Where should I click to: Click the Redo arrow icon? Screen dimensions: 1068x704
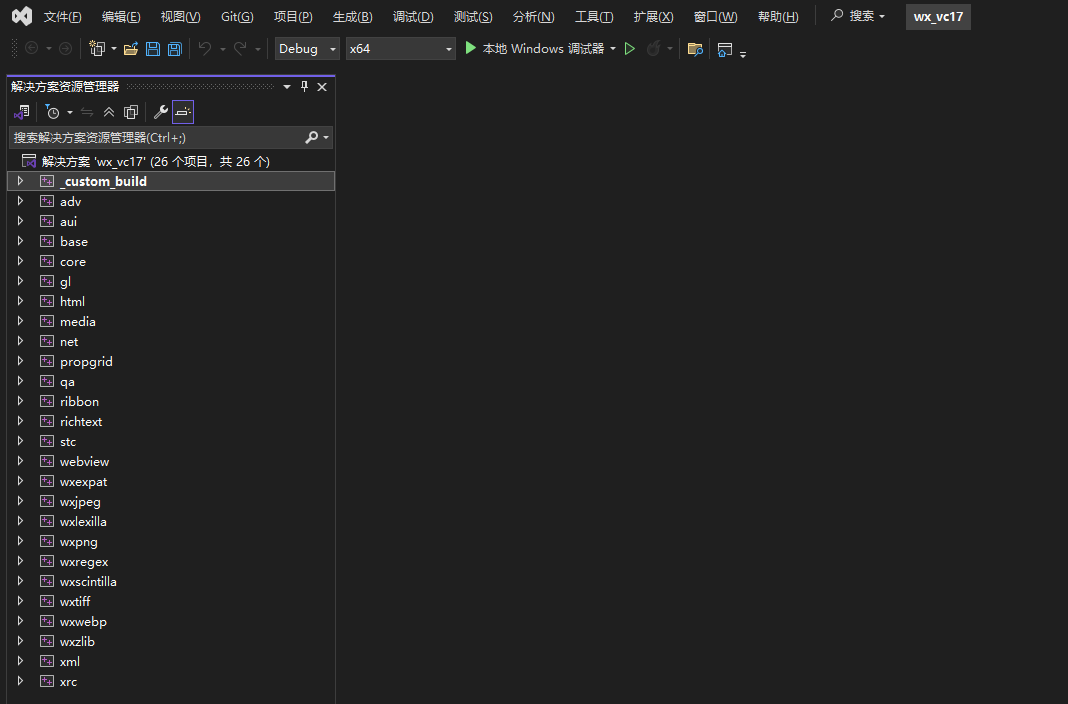[x=240, y=49]
